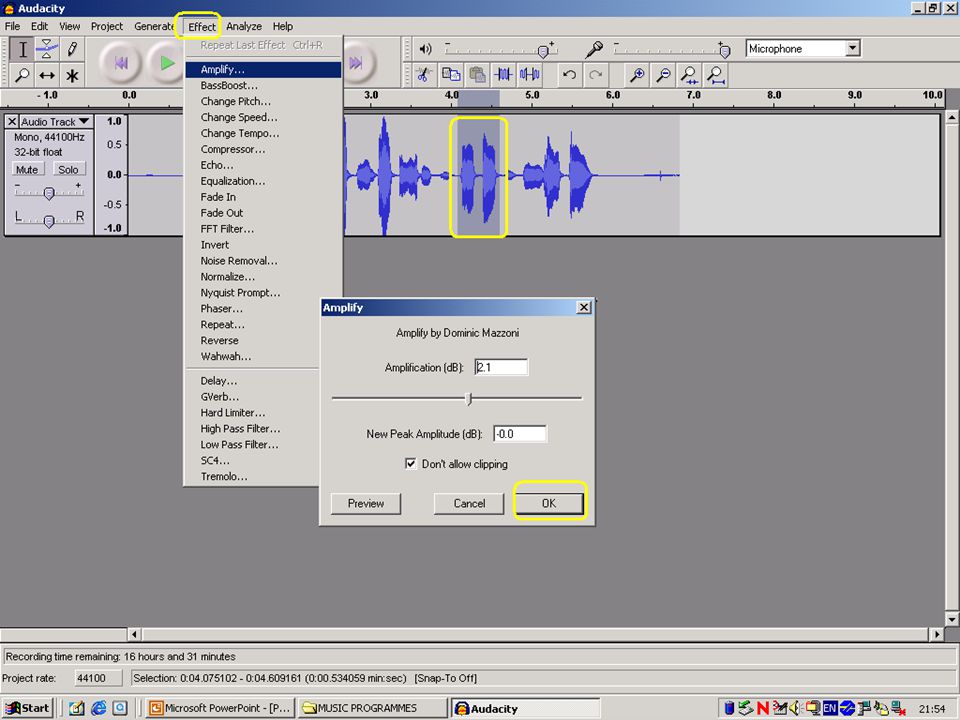Viewport: 960px width, 720px height.
Task: Click the Paste icon in edit toolbar
Action: (x=478, y=75)
